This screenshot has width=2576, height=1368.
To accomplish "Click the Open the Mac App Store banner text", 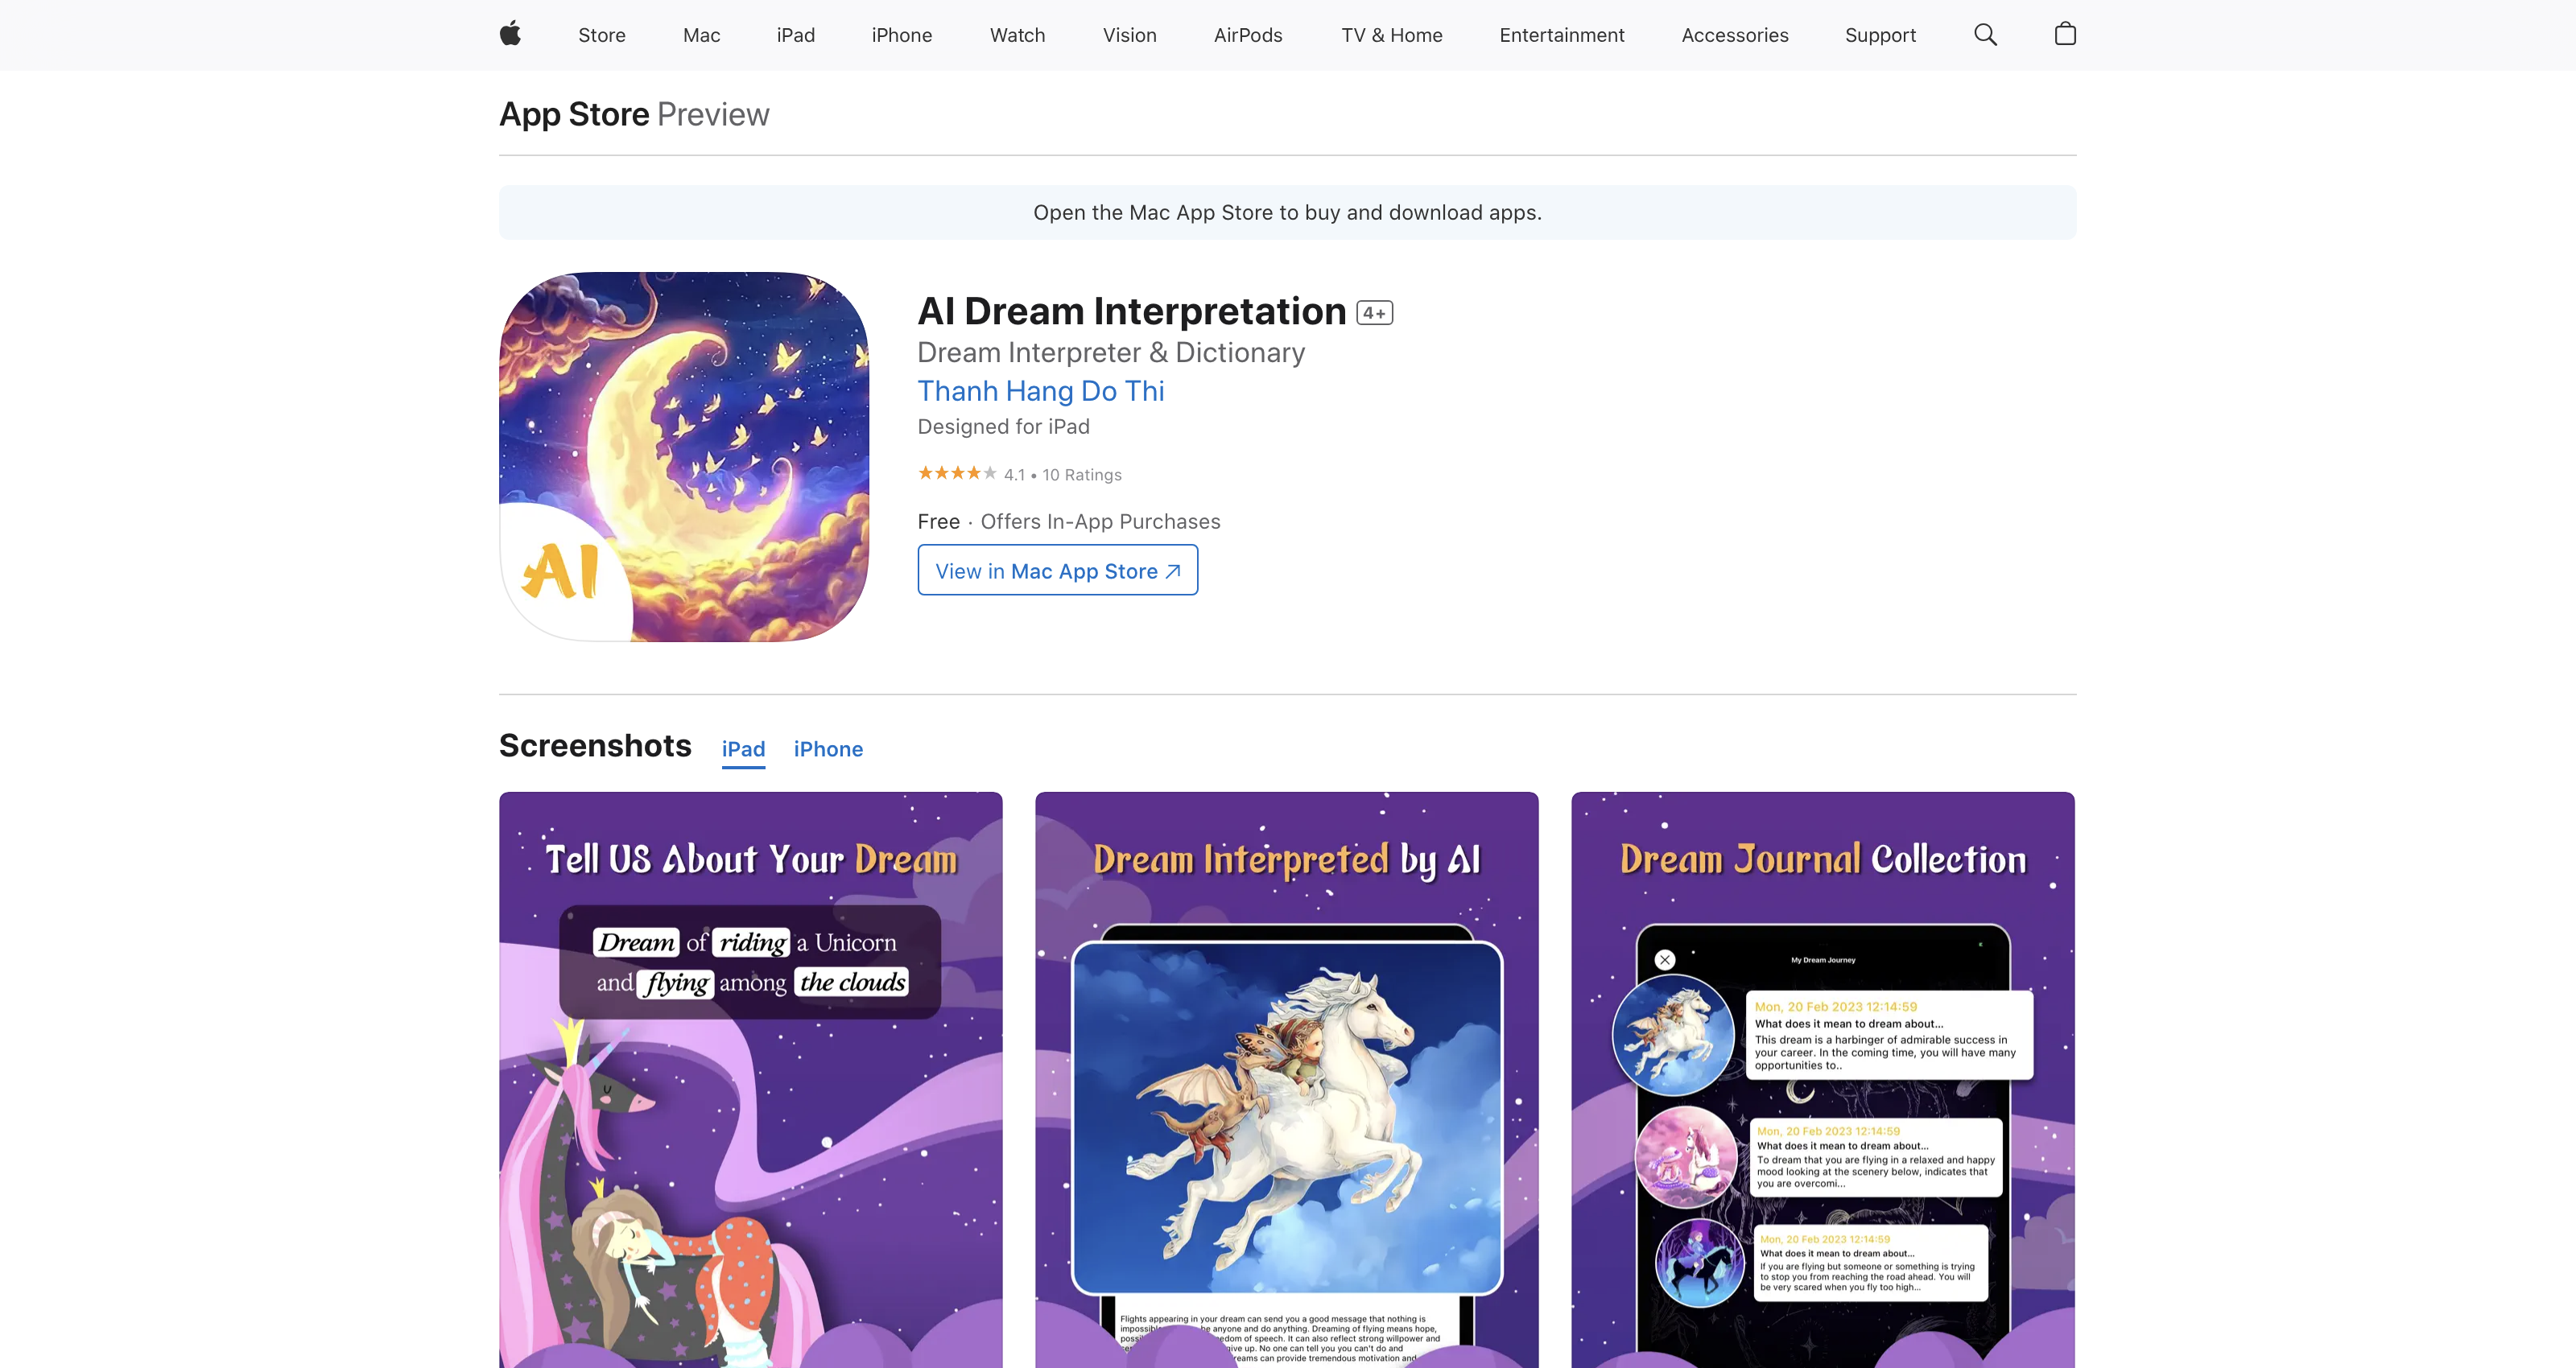I will tap(1287, 212).
